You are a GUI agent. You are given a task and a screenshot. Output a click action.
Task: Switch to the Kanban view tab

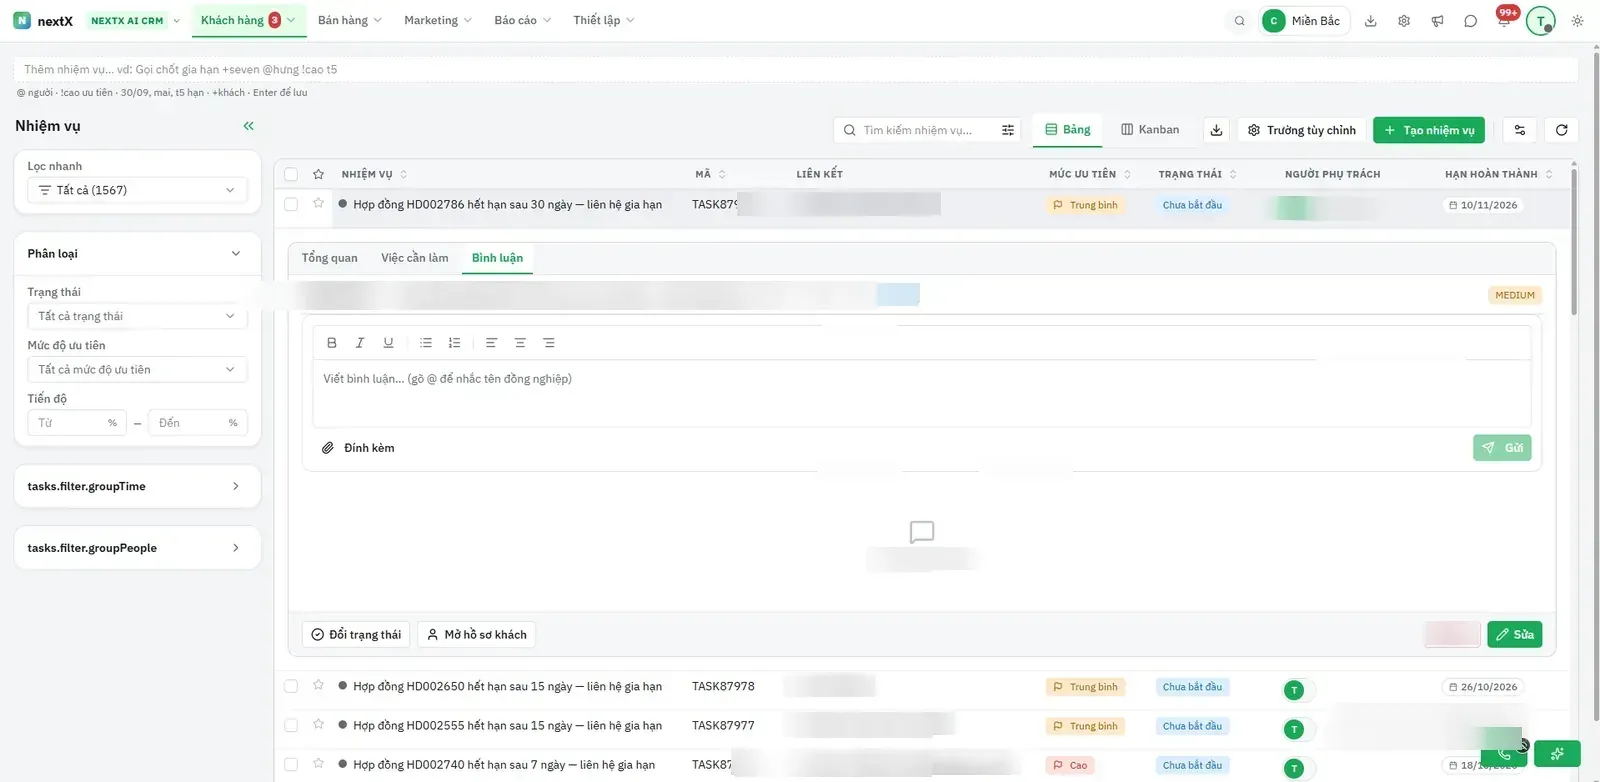pos(1150,130)
